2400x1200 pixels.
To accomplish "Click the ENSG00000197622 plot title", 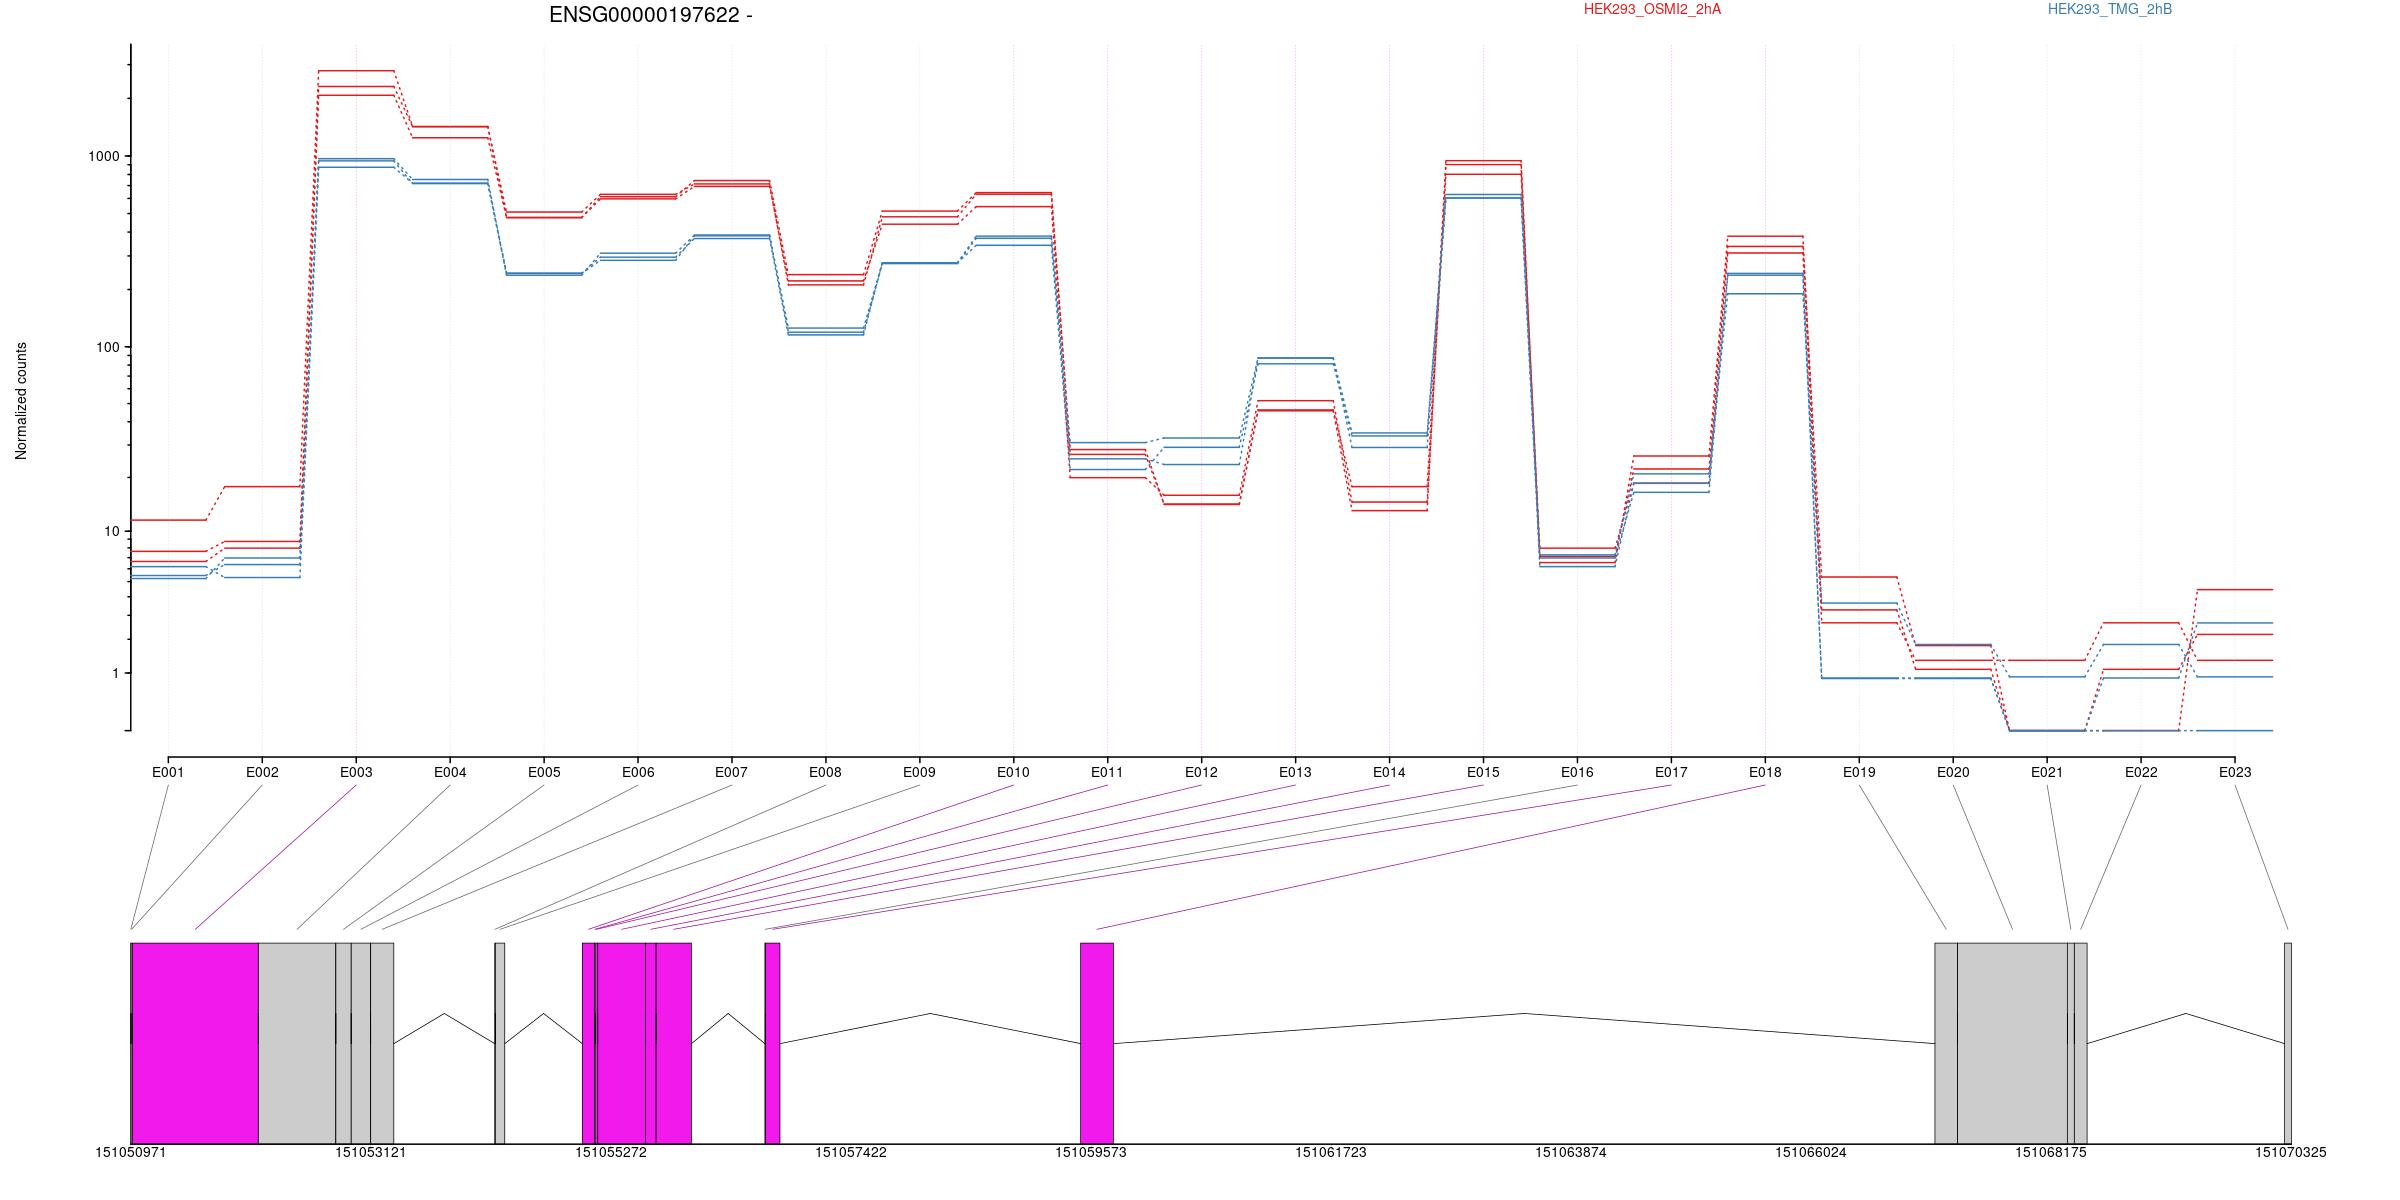I will click(x=651, y=15).
